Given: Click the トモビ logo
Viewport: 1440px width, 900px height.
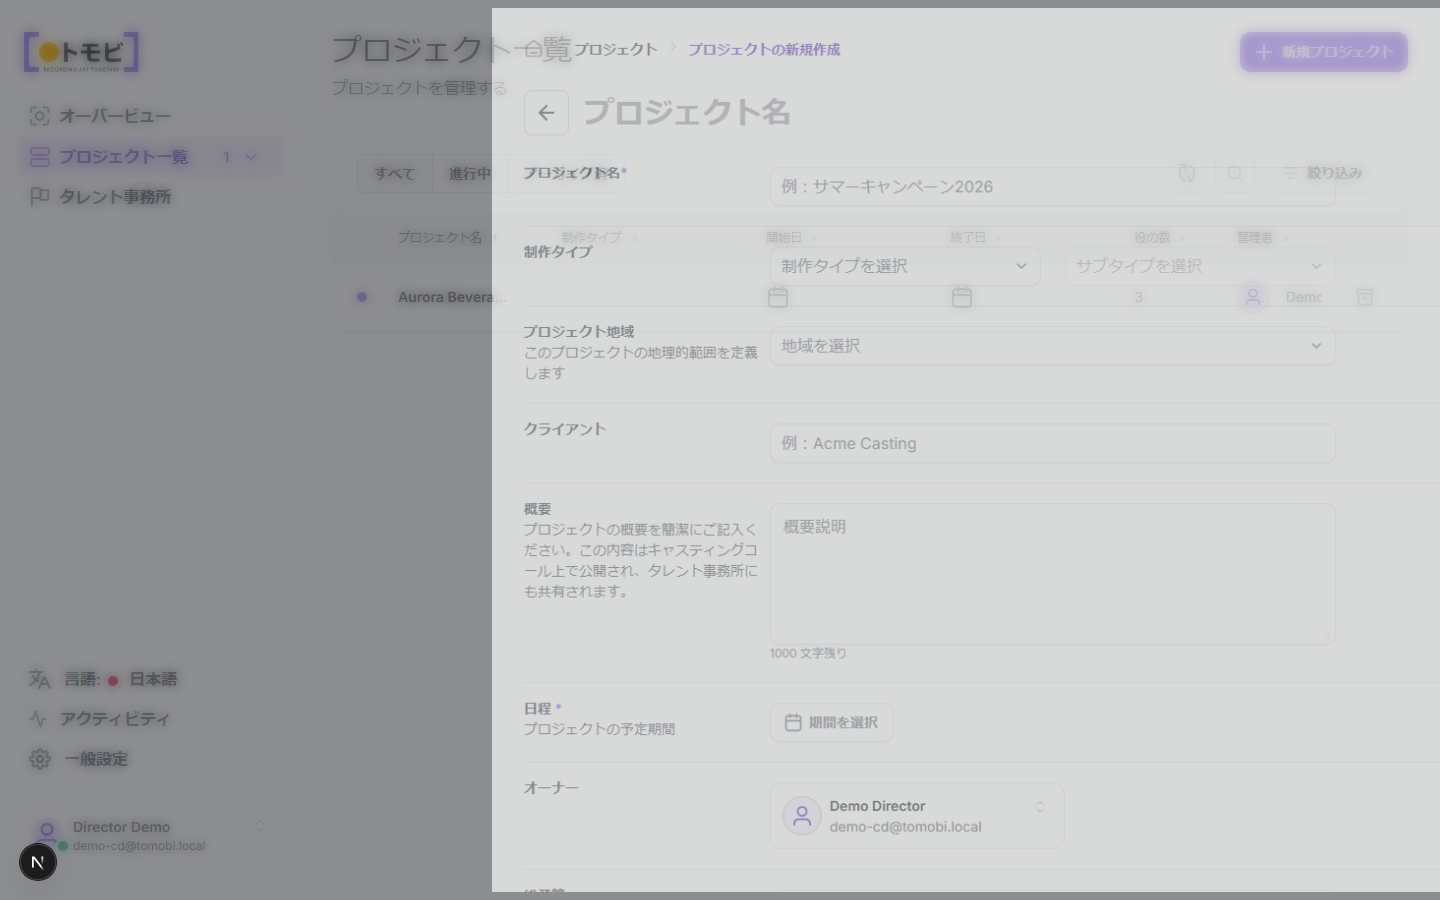Looking at the screenshot, I should tap(81, 52).
